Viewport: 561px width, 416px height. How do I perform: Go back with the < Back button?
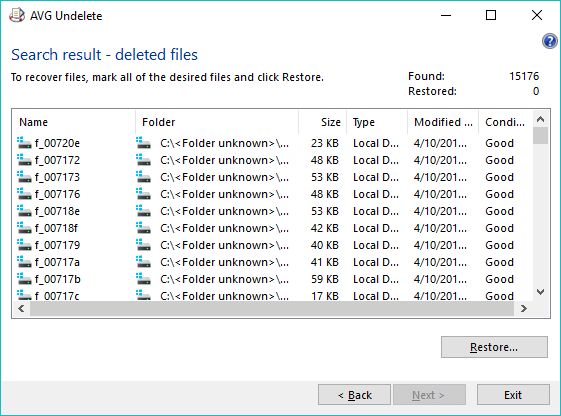click(x=354, y=395)
